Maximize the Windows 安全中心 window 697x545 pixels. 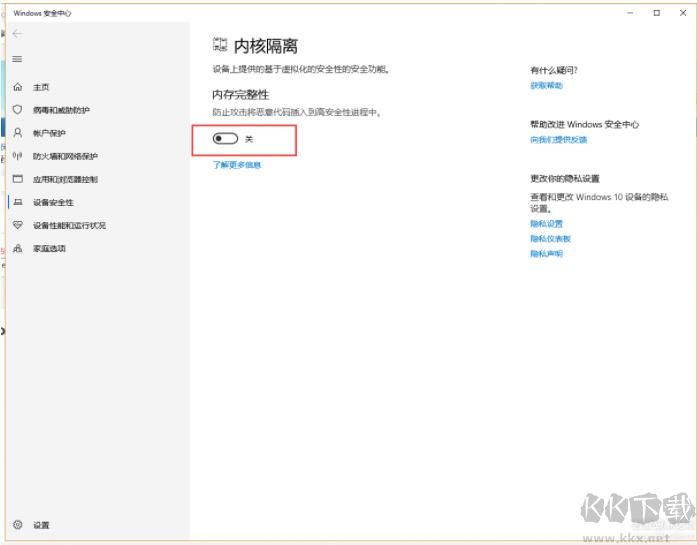click(657, 13)
